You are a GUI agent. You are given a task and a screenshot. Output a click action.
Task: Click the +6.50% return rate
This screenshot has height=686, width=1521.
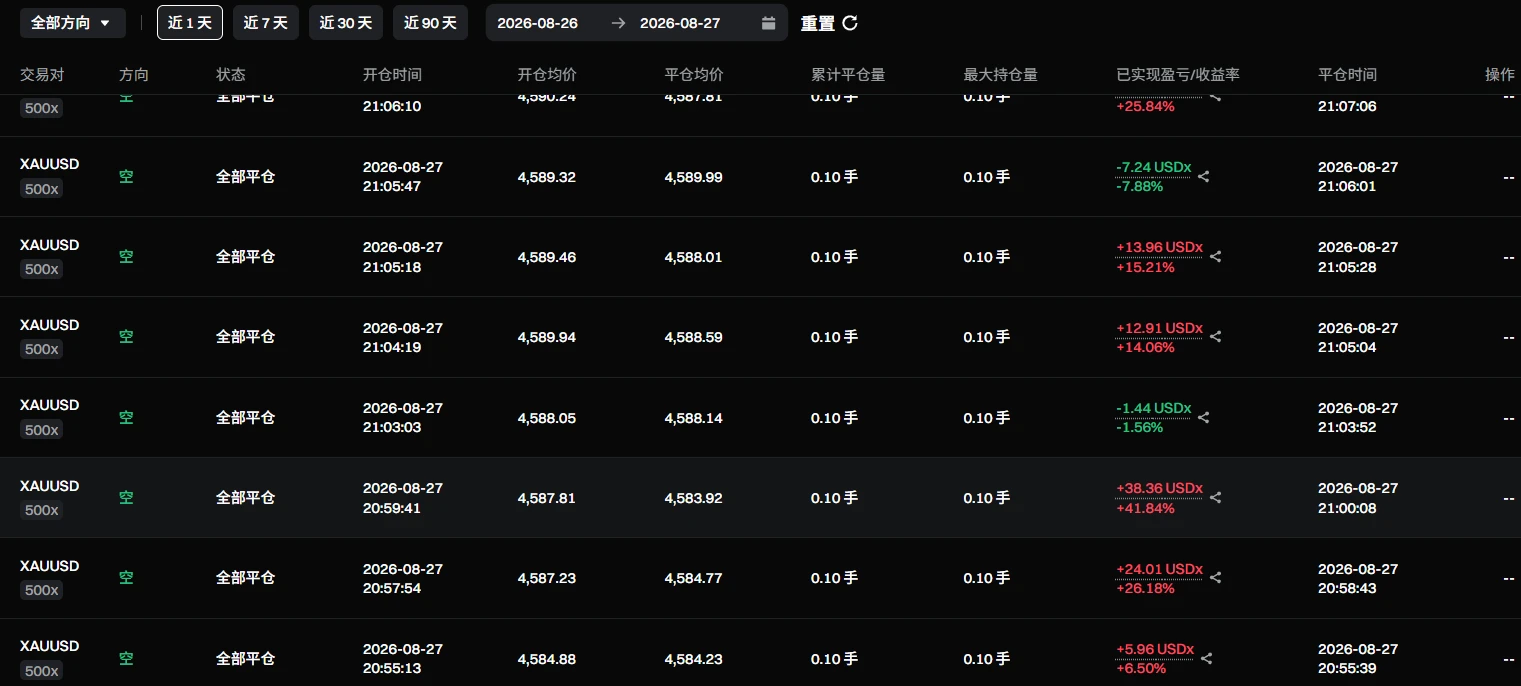1141,669
